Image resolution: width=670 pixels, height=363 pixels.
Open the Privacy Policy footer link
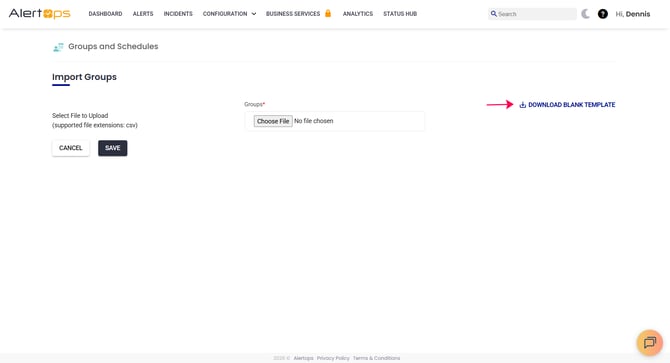point(333,358)
